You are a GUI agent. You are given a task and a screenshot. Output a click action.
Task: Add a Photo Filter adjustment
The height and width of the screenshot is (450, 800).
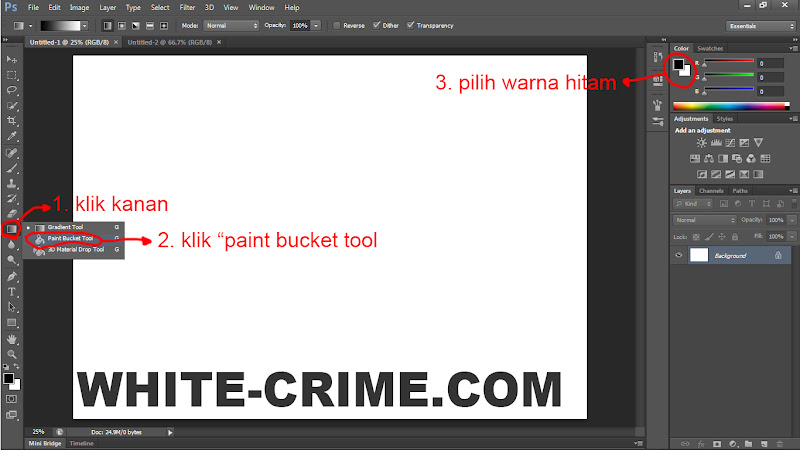pos(737,159)
